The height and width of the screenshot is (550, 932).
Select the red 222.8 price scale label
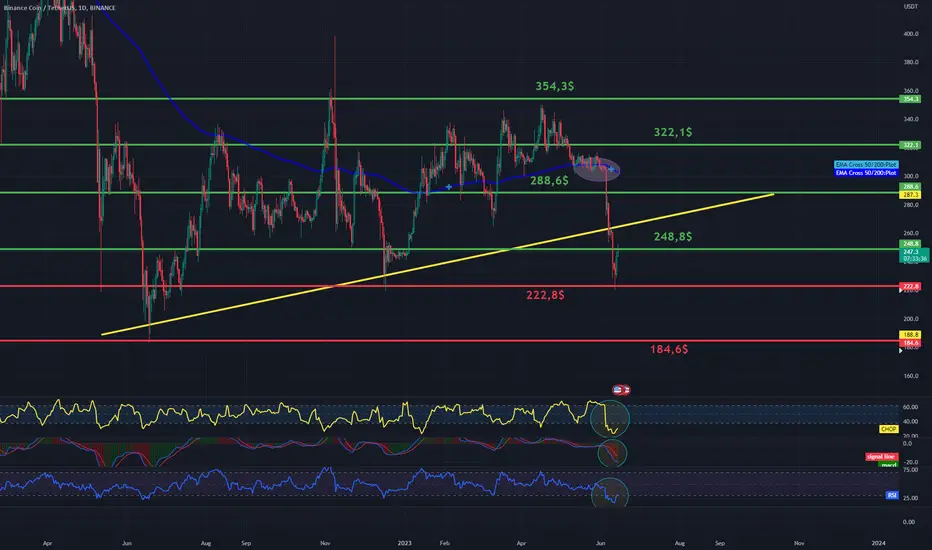pos(911,287)
